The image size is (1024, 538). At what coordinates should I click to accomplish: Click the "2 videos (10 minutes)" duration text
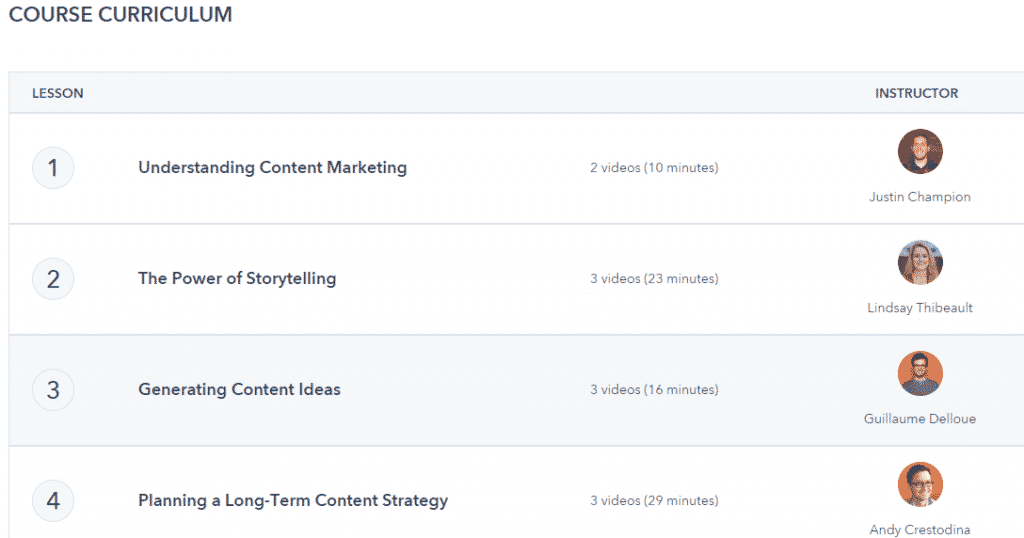(654, 168)
